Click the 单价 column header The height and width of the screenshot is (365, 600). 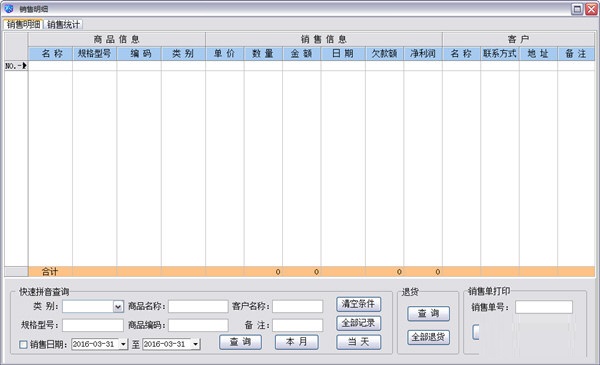click(x=225, y=54)
